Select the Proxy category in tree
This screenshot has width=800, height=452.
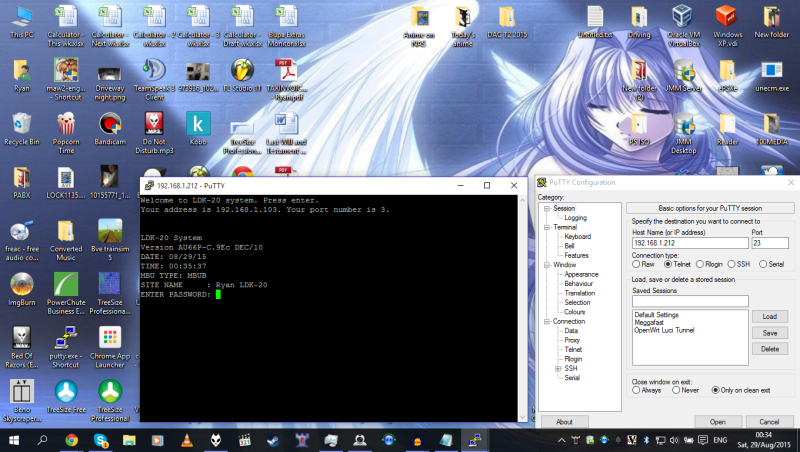click(x=572, y=340)
